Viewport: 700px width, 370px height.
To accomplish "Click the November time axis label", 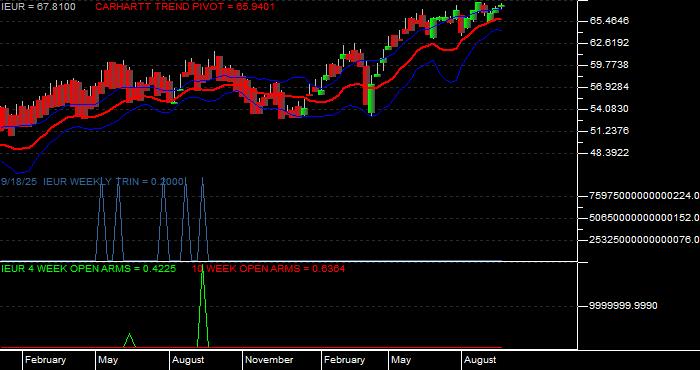I will [x=269, y=360].
